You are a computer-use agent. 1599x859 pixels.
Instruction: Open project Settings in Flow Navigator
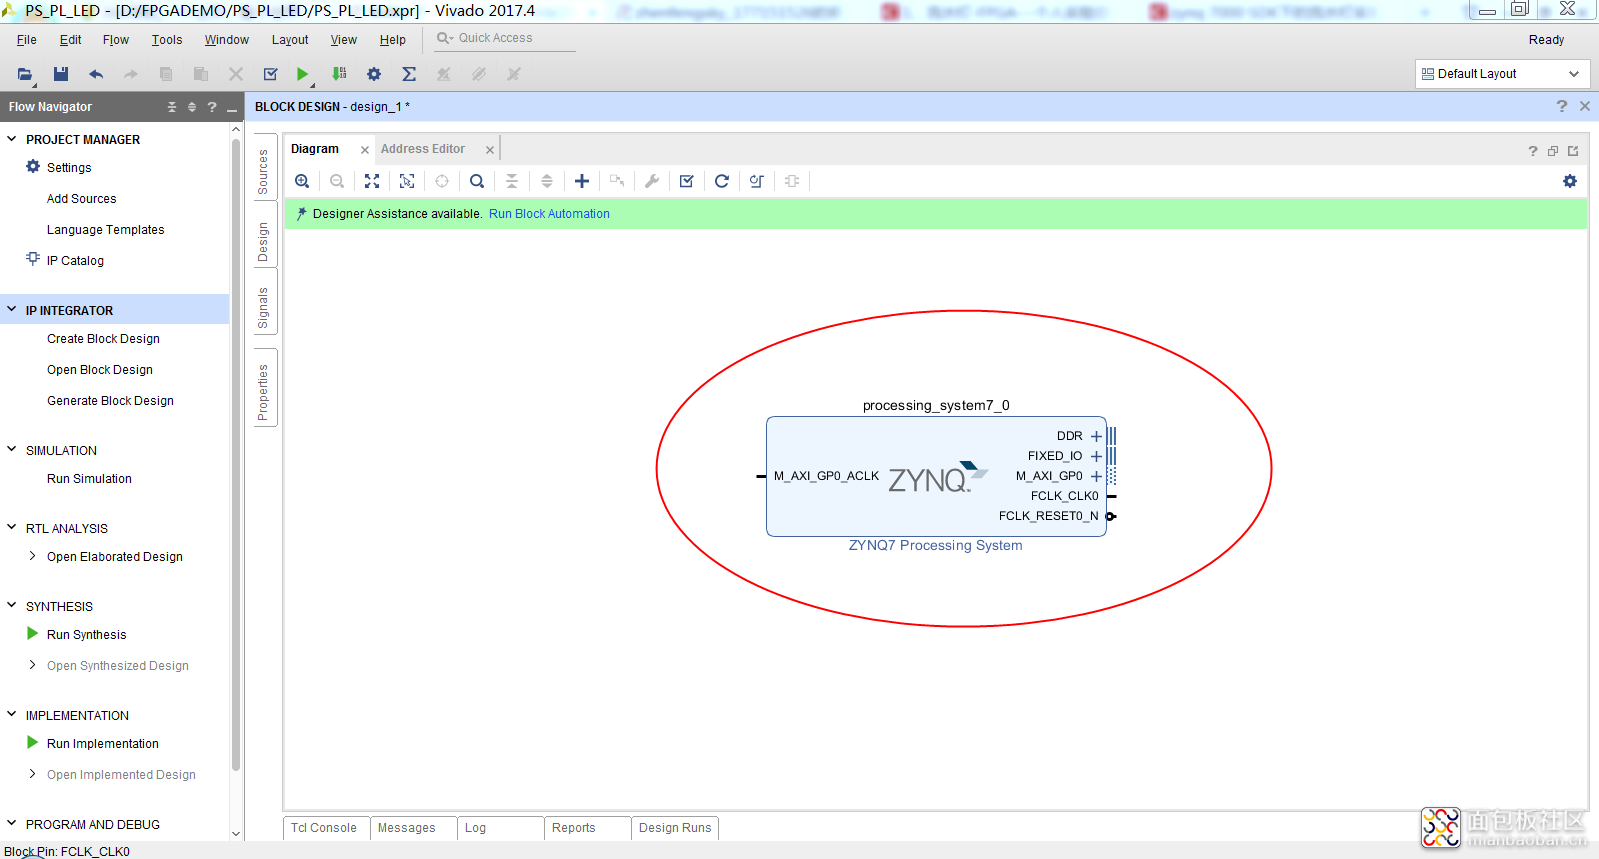[69, 168]
